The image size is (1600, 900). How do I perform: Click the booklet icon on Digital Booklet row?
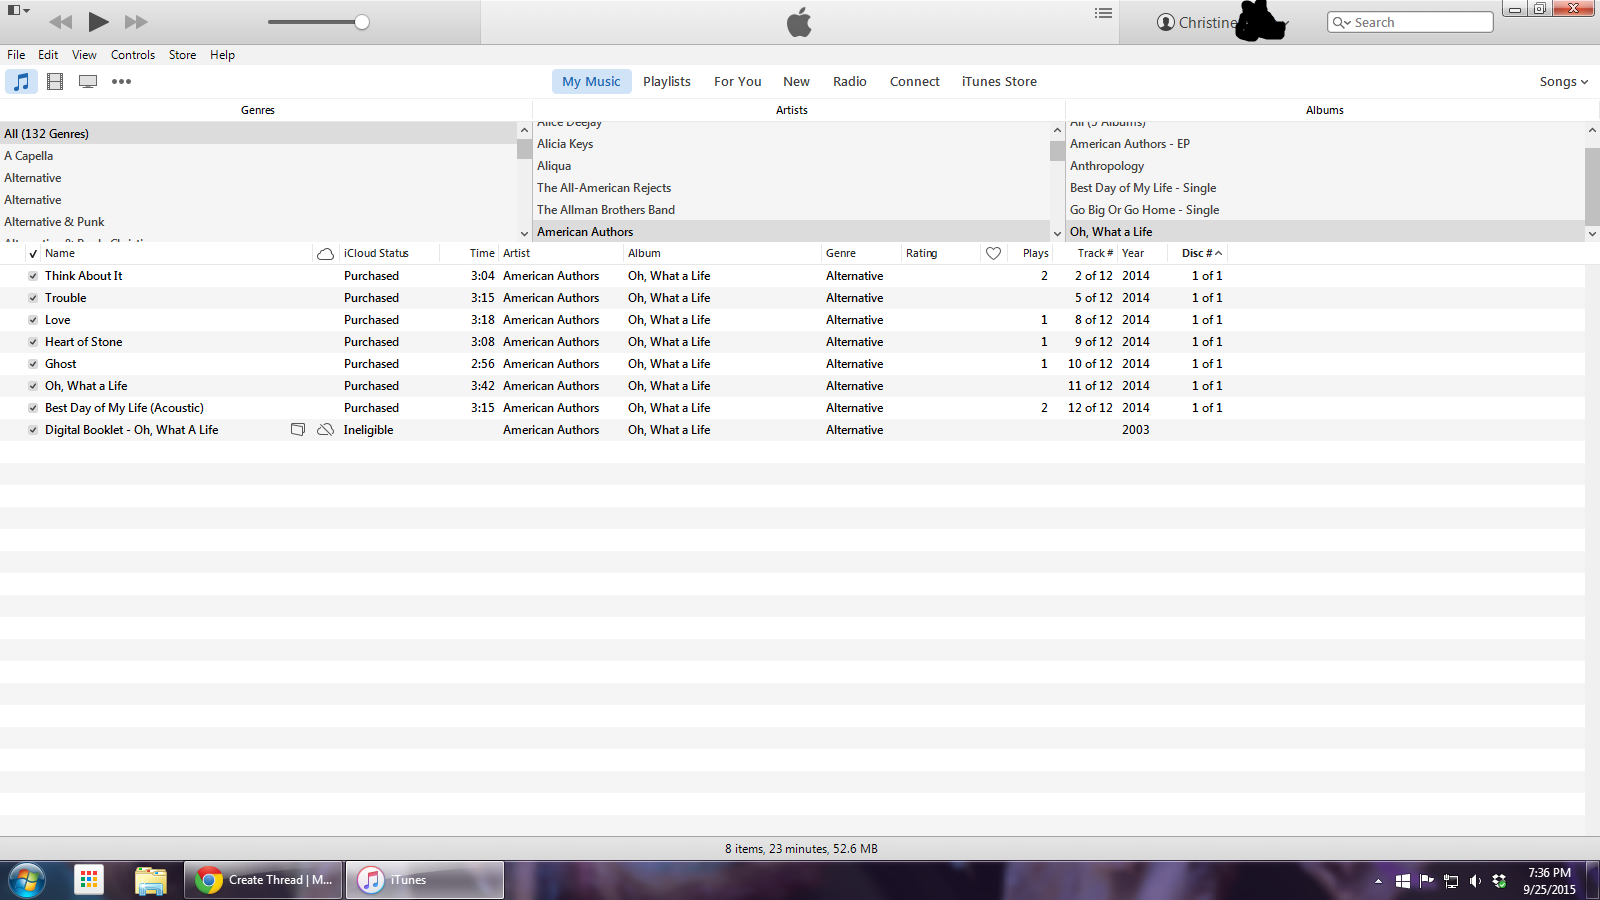coord(297,430)
